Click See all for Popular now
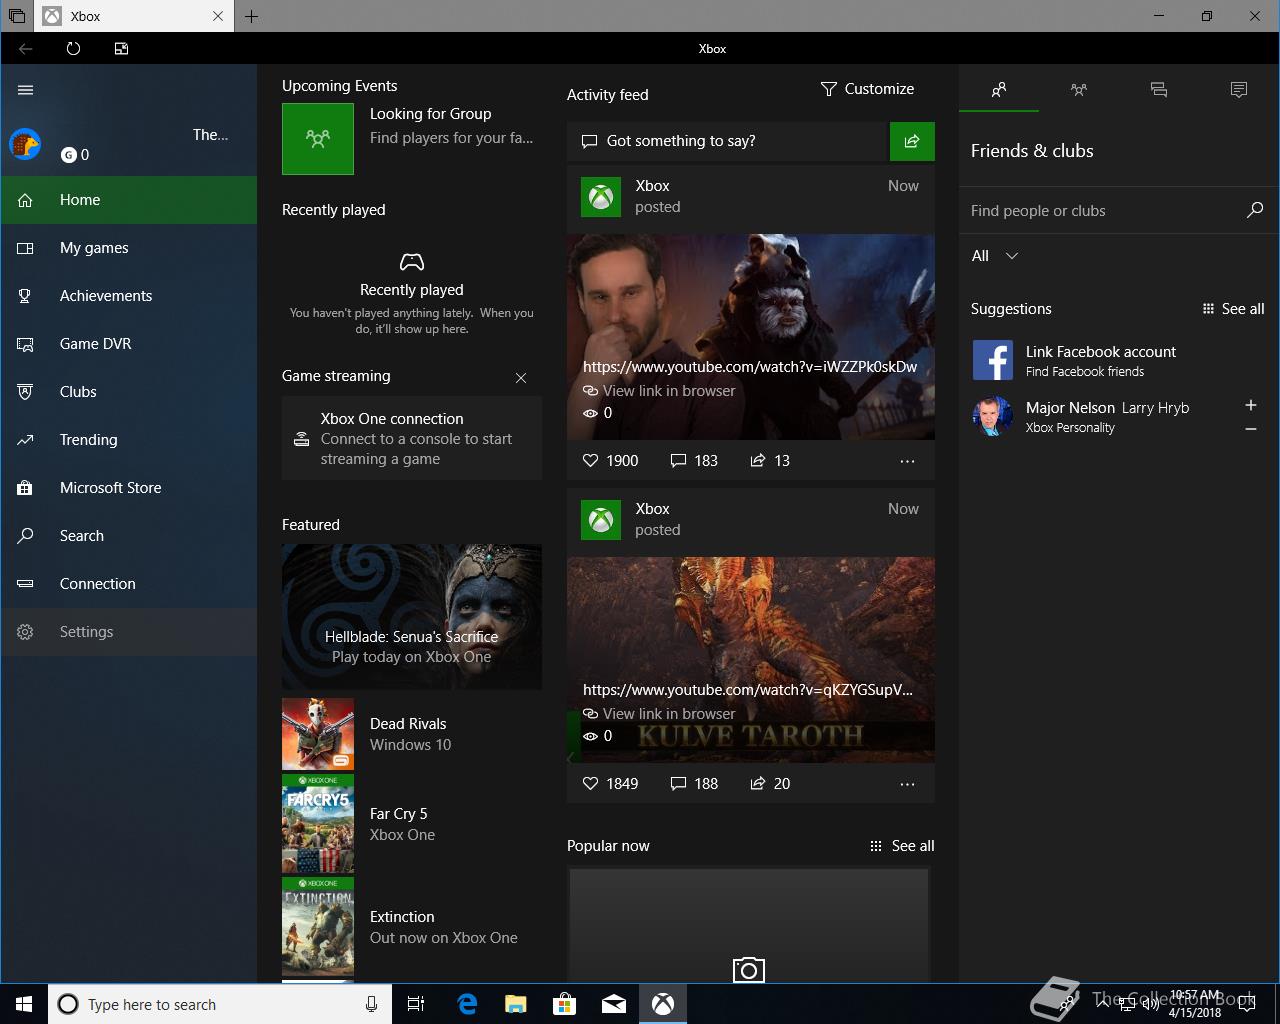Screen dimensions: 1280x1024 click(902, 846)
